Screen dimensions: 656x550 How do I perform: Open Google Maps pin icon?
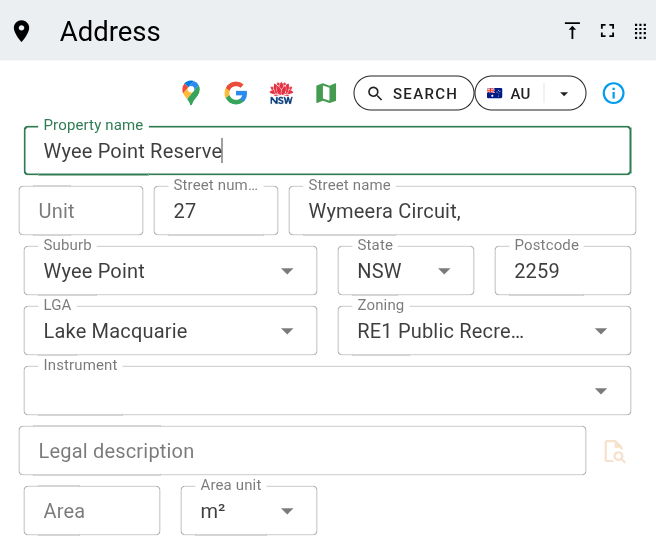[191, 93]
